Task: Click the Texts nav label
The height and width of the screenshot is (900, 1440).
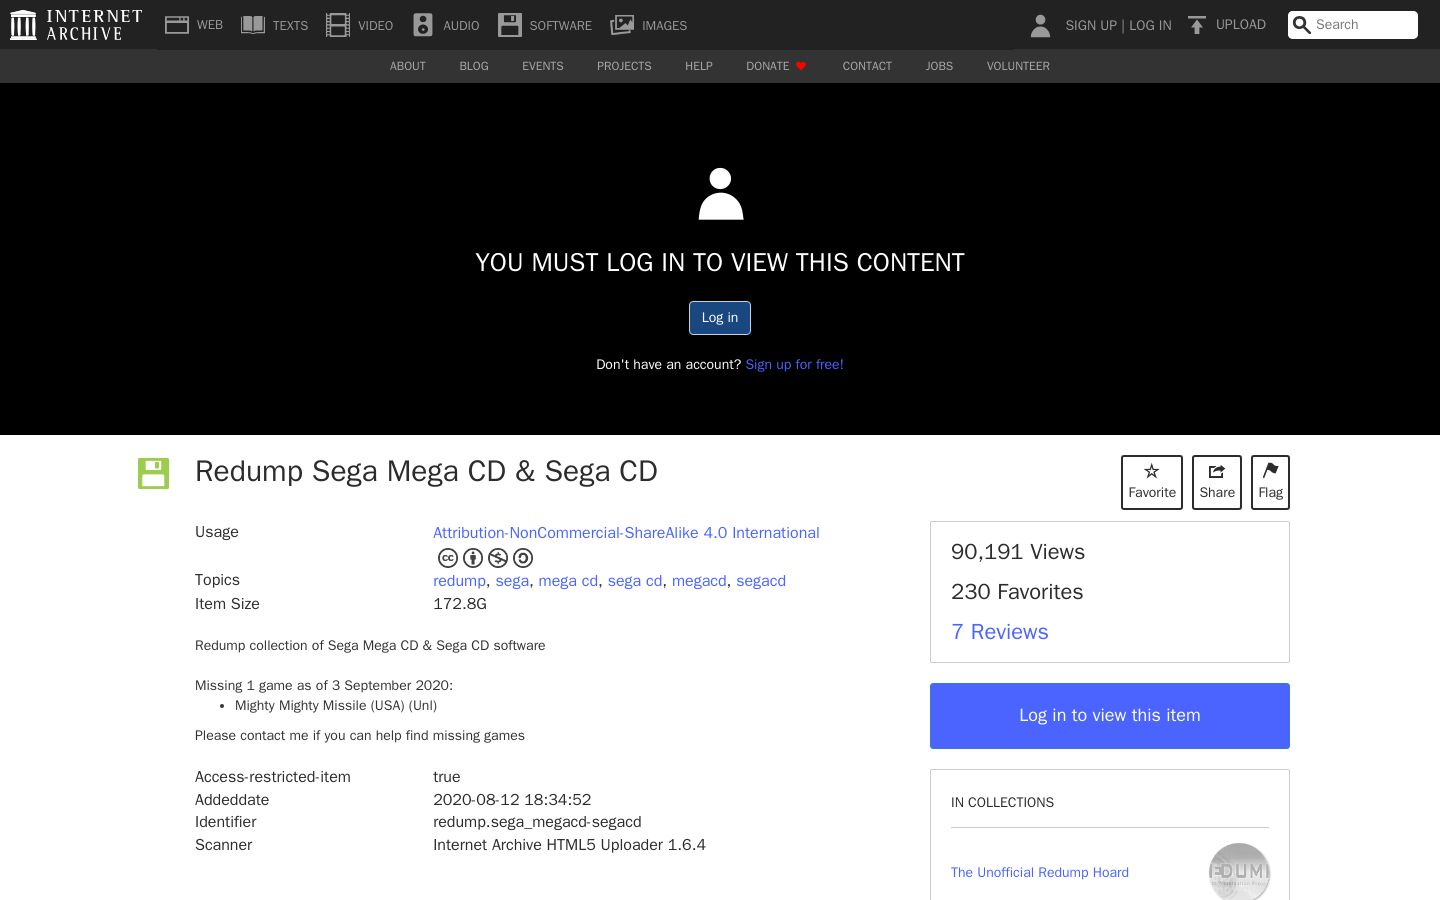Action: pos(290,25)
